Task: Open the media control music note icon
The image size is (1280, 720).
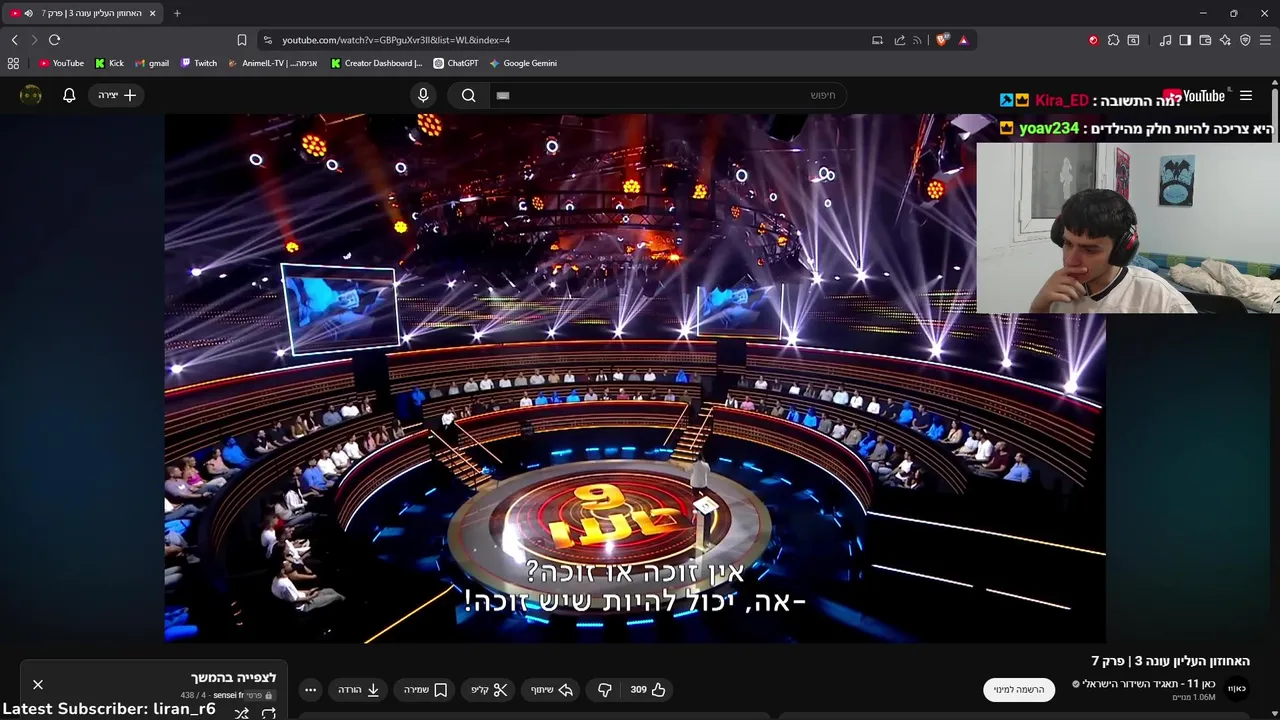Action: click(1165, 40)
